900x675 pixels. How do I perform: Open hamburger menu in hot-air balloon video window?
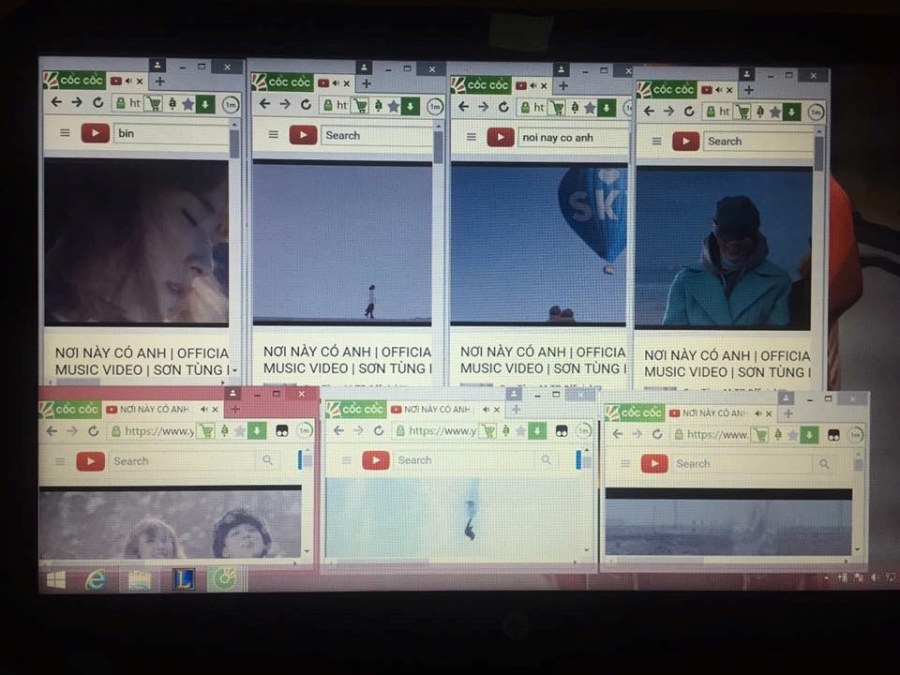[x=471, y=137]
